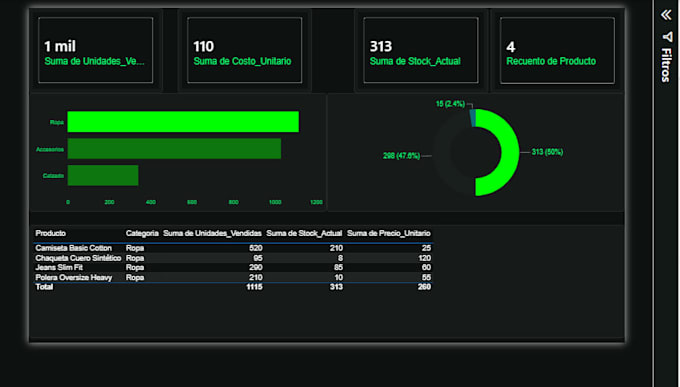The width and height of the screenshot is (680, 387).
Task: Click the Calzado bar in bar chart
Action: (103, 175)
